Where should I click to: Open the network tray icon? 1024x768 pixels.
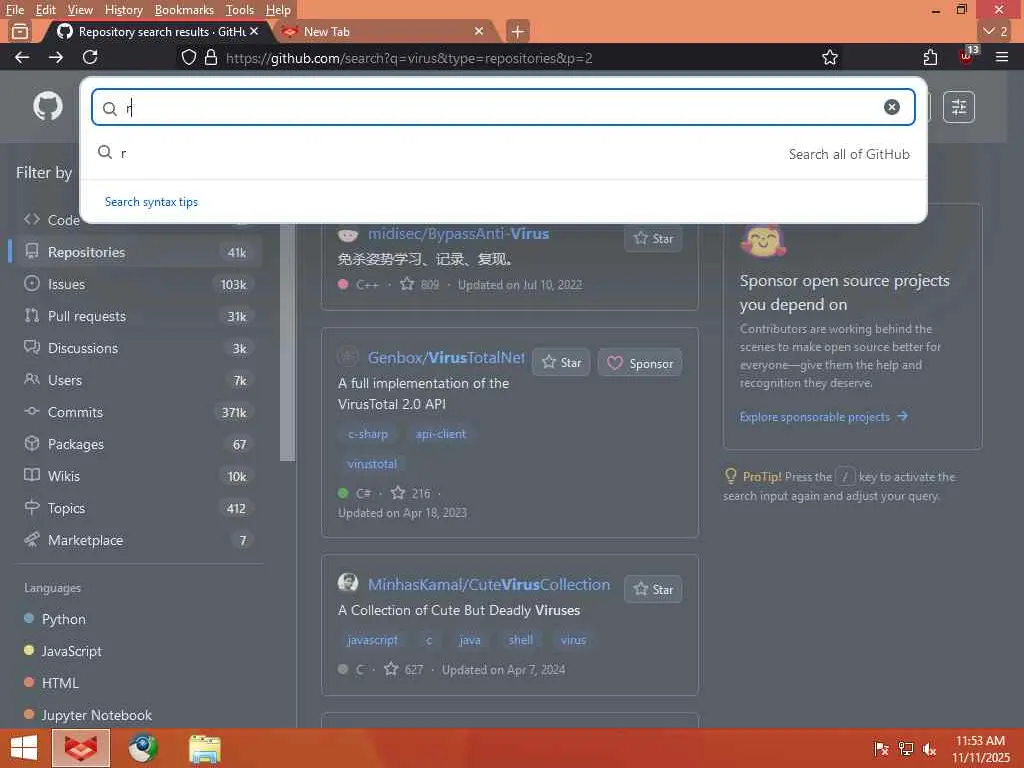(906, 749)
